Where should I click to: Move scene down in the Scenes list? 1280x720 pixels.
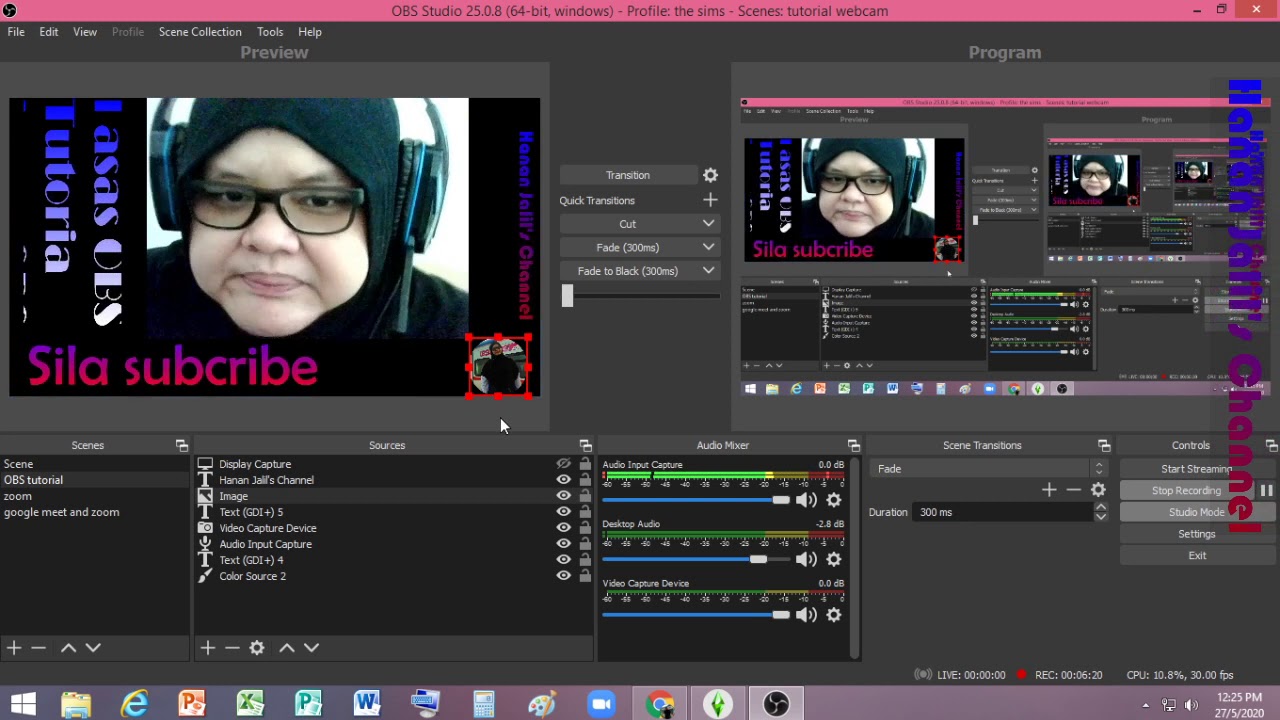tap(93, 648)
